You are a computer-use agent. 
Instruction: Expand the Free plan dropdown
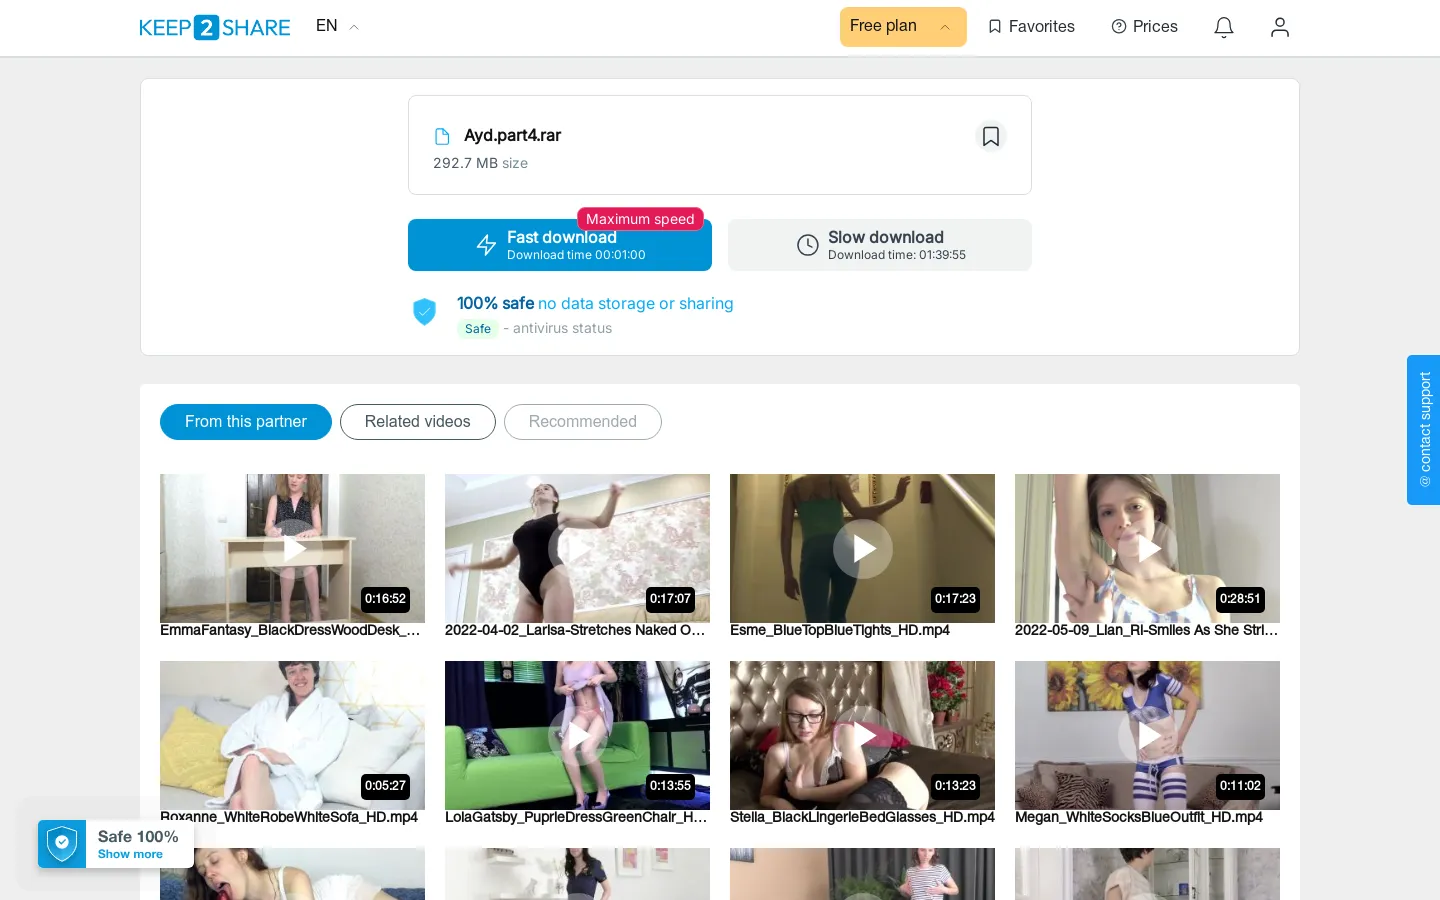[903, 27]
